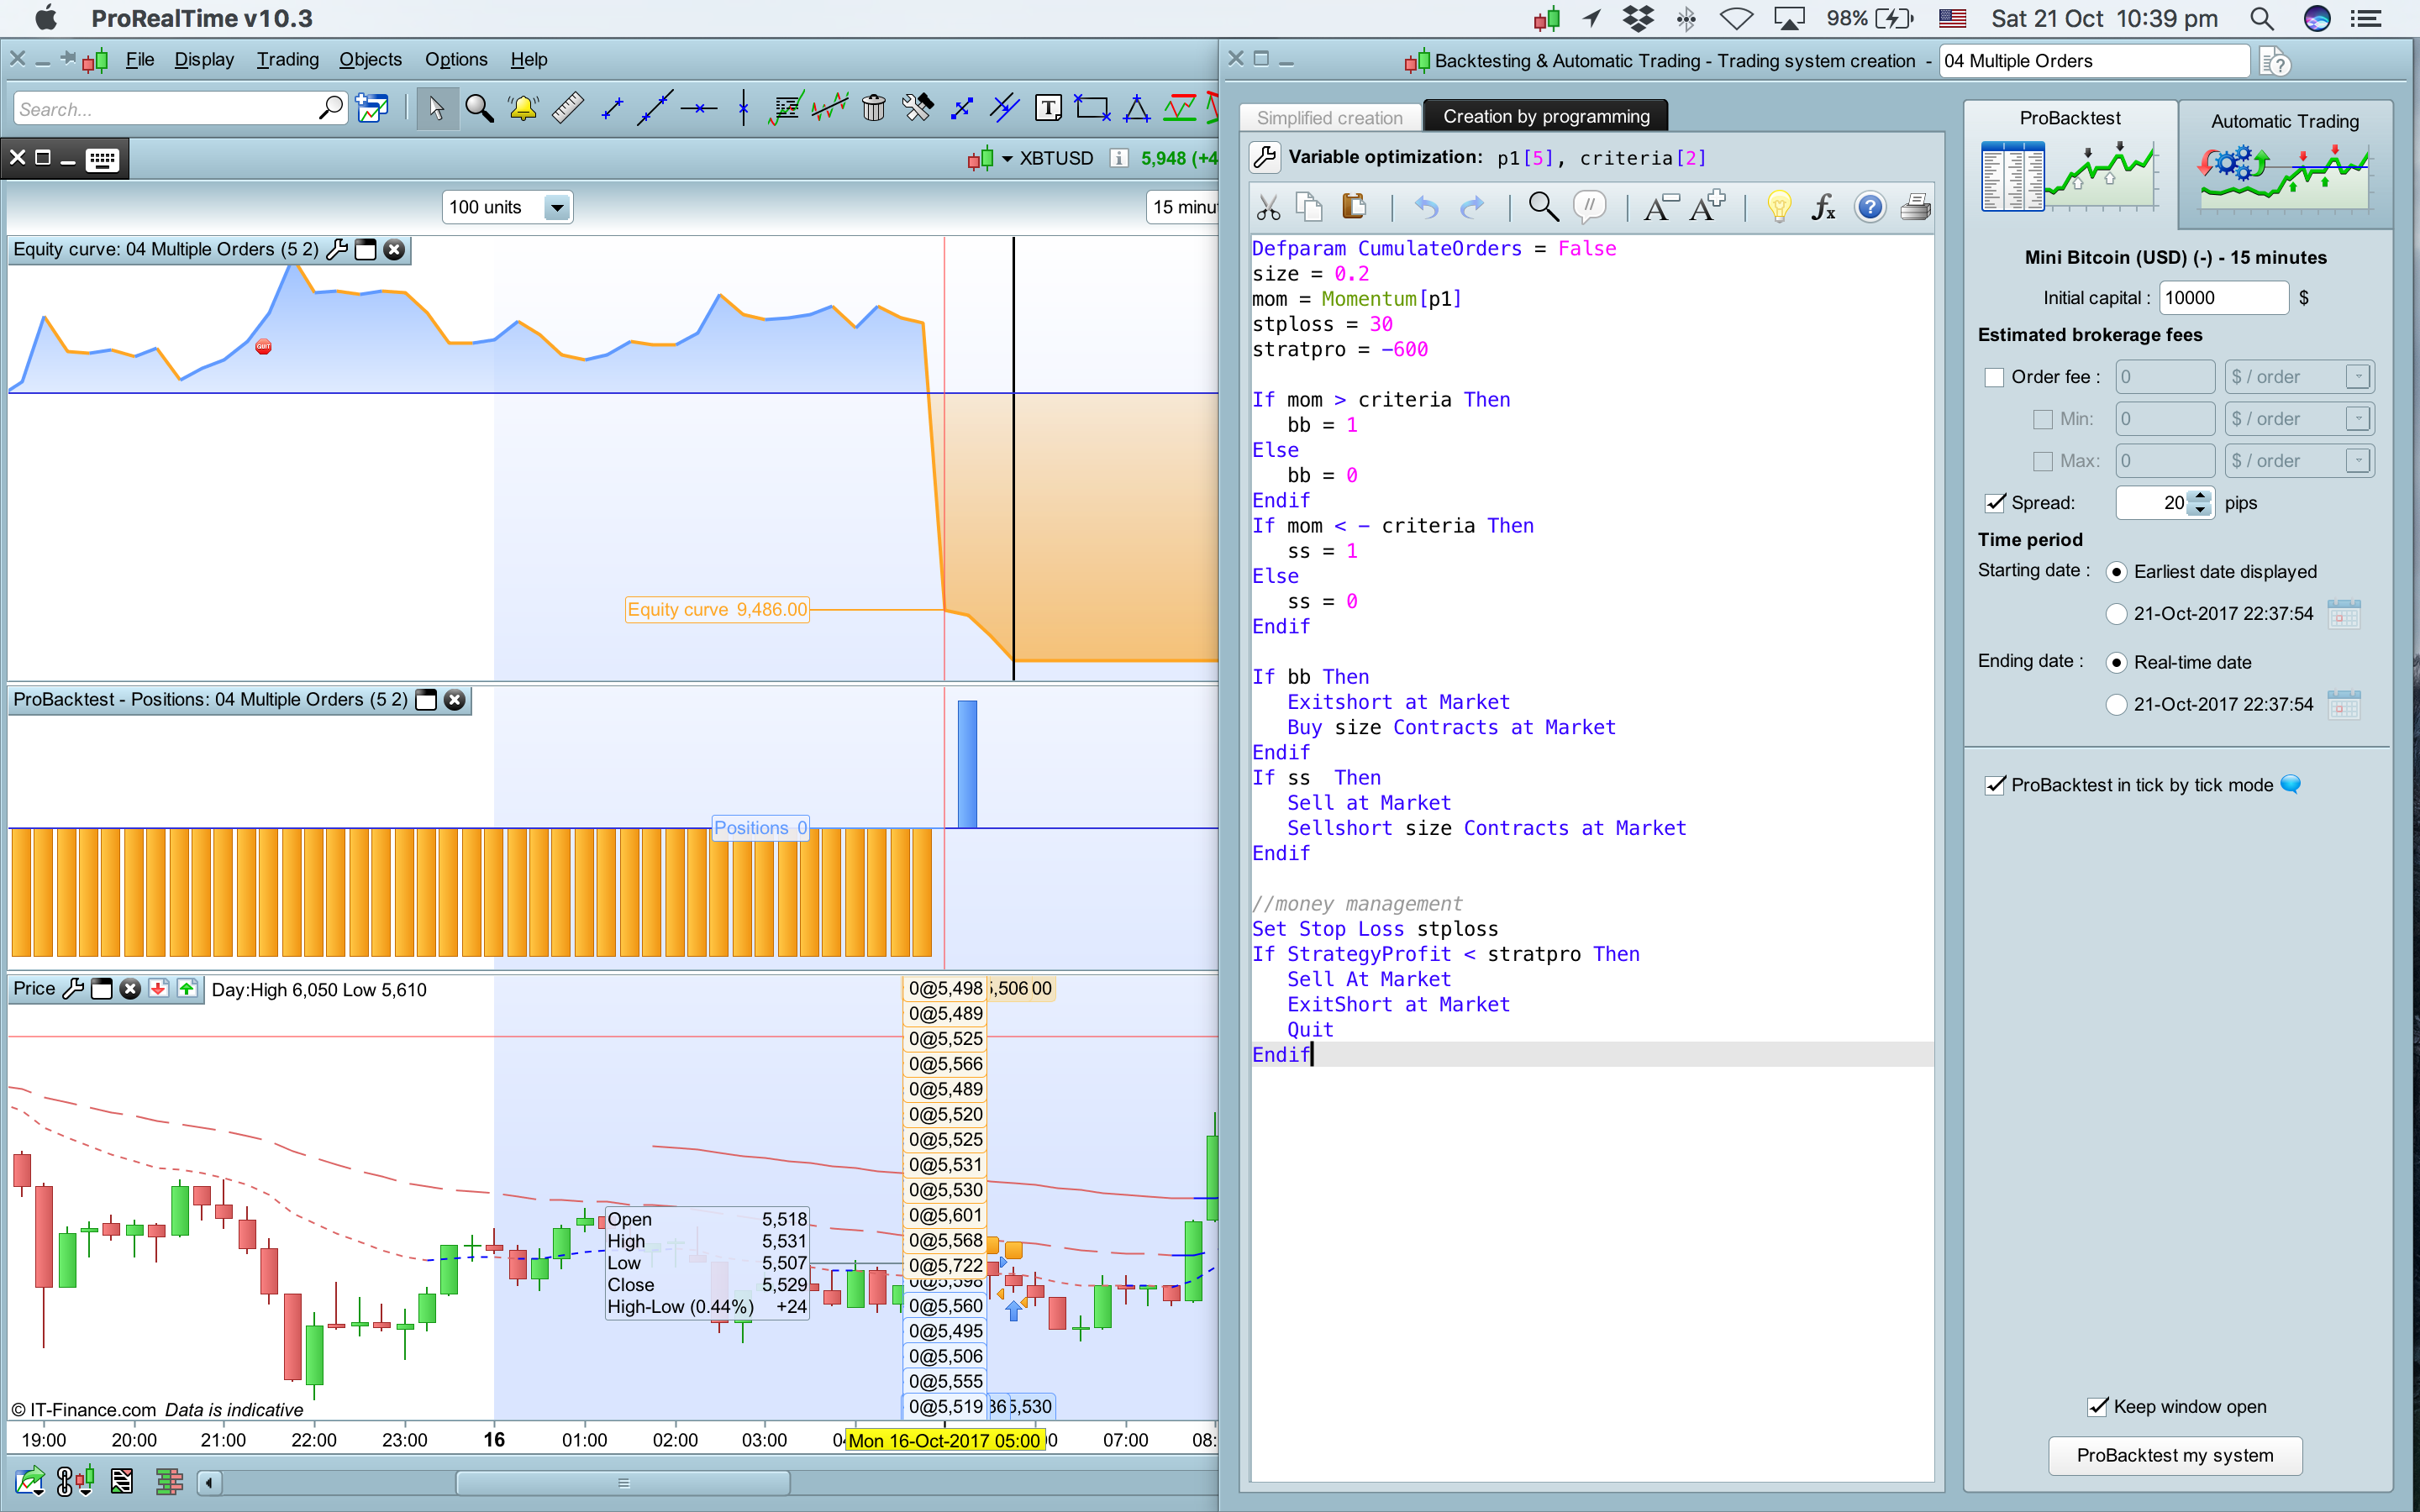Open the fx function library icon
Screen dimensions: 2420x1512
pos(1823,207)
